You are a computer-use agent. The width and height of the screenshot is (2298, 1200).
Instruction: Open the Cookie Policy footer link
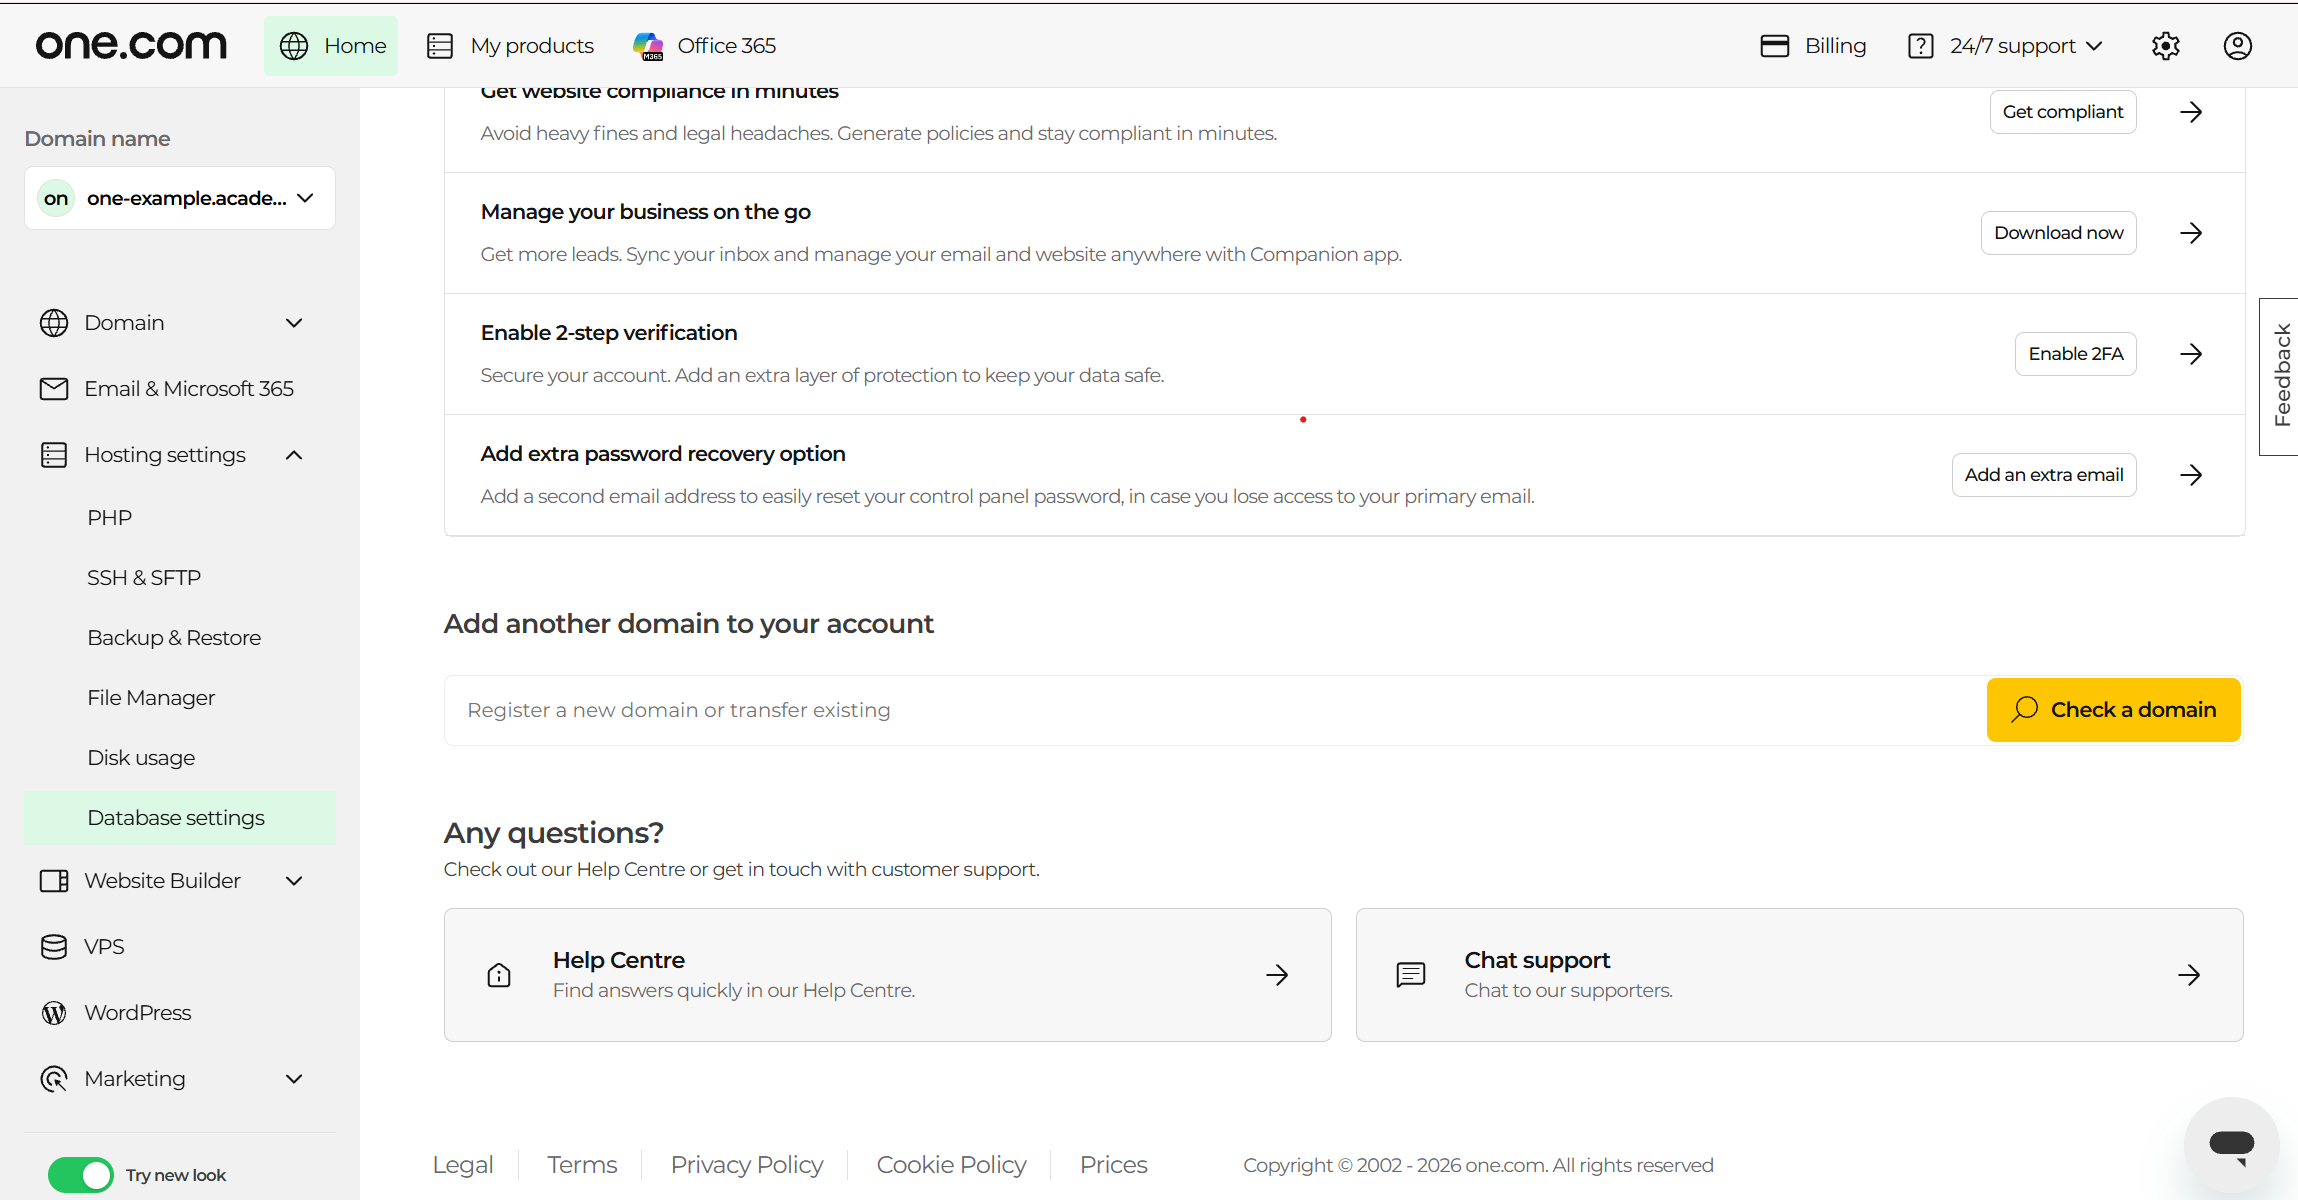click(952, 1165)
